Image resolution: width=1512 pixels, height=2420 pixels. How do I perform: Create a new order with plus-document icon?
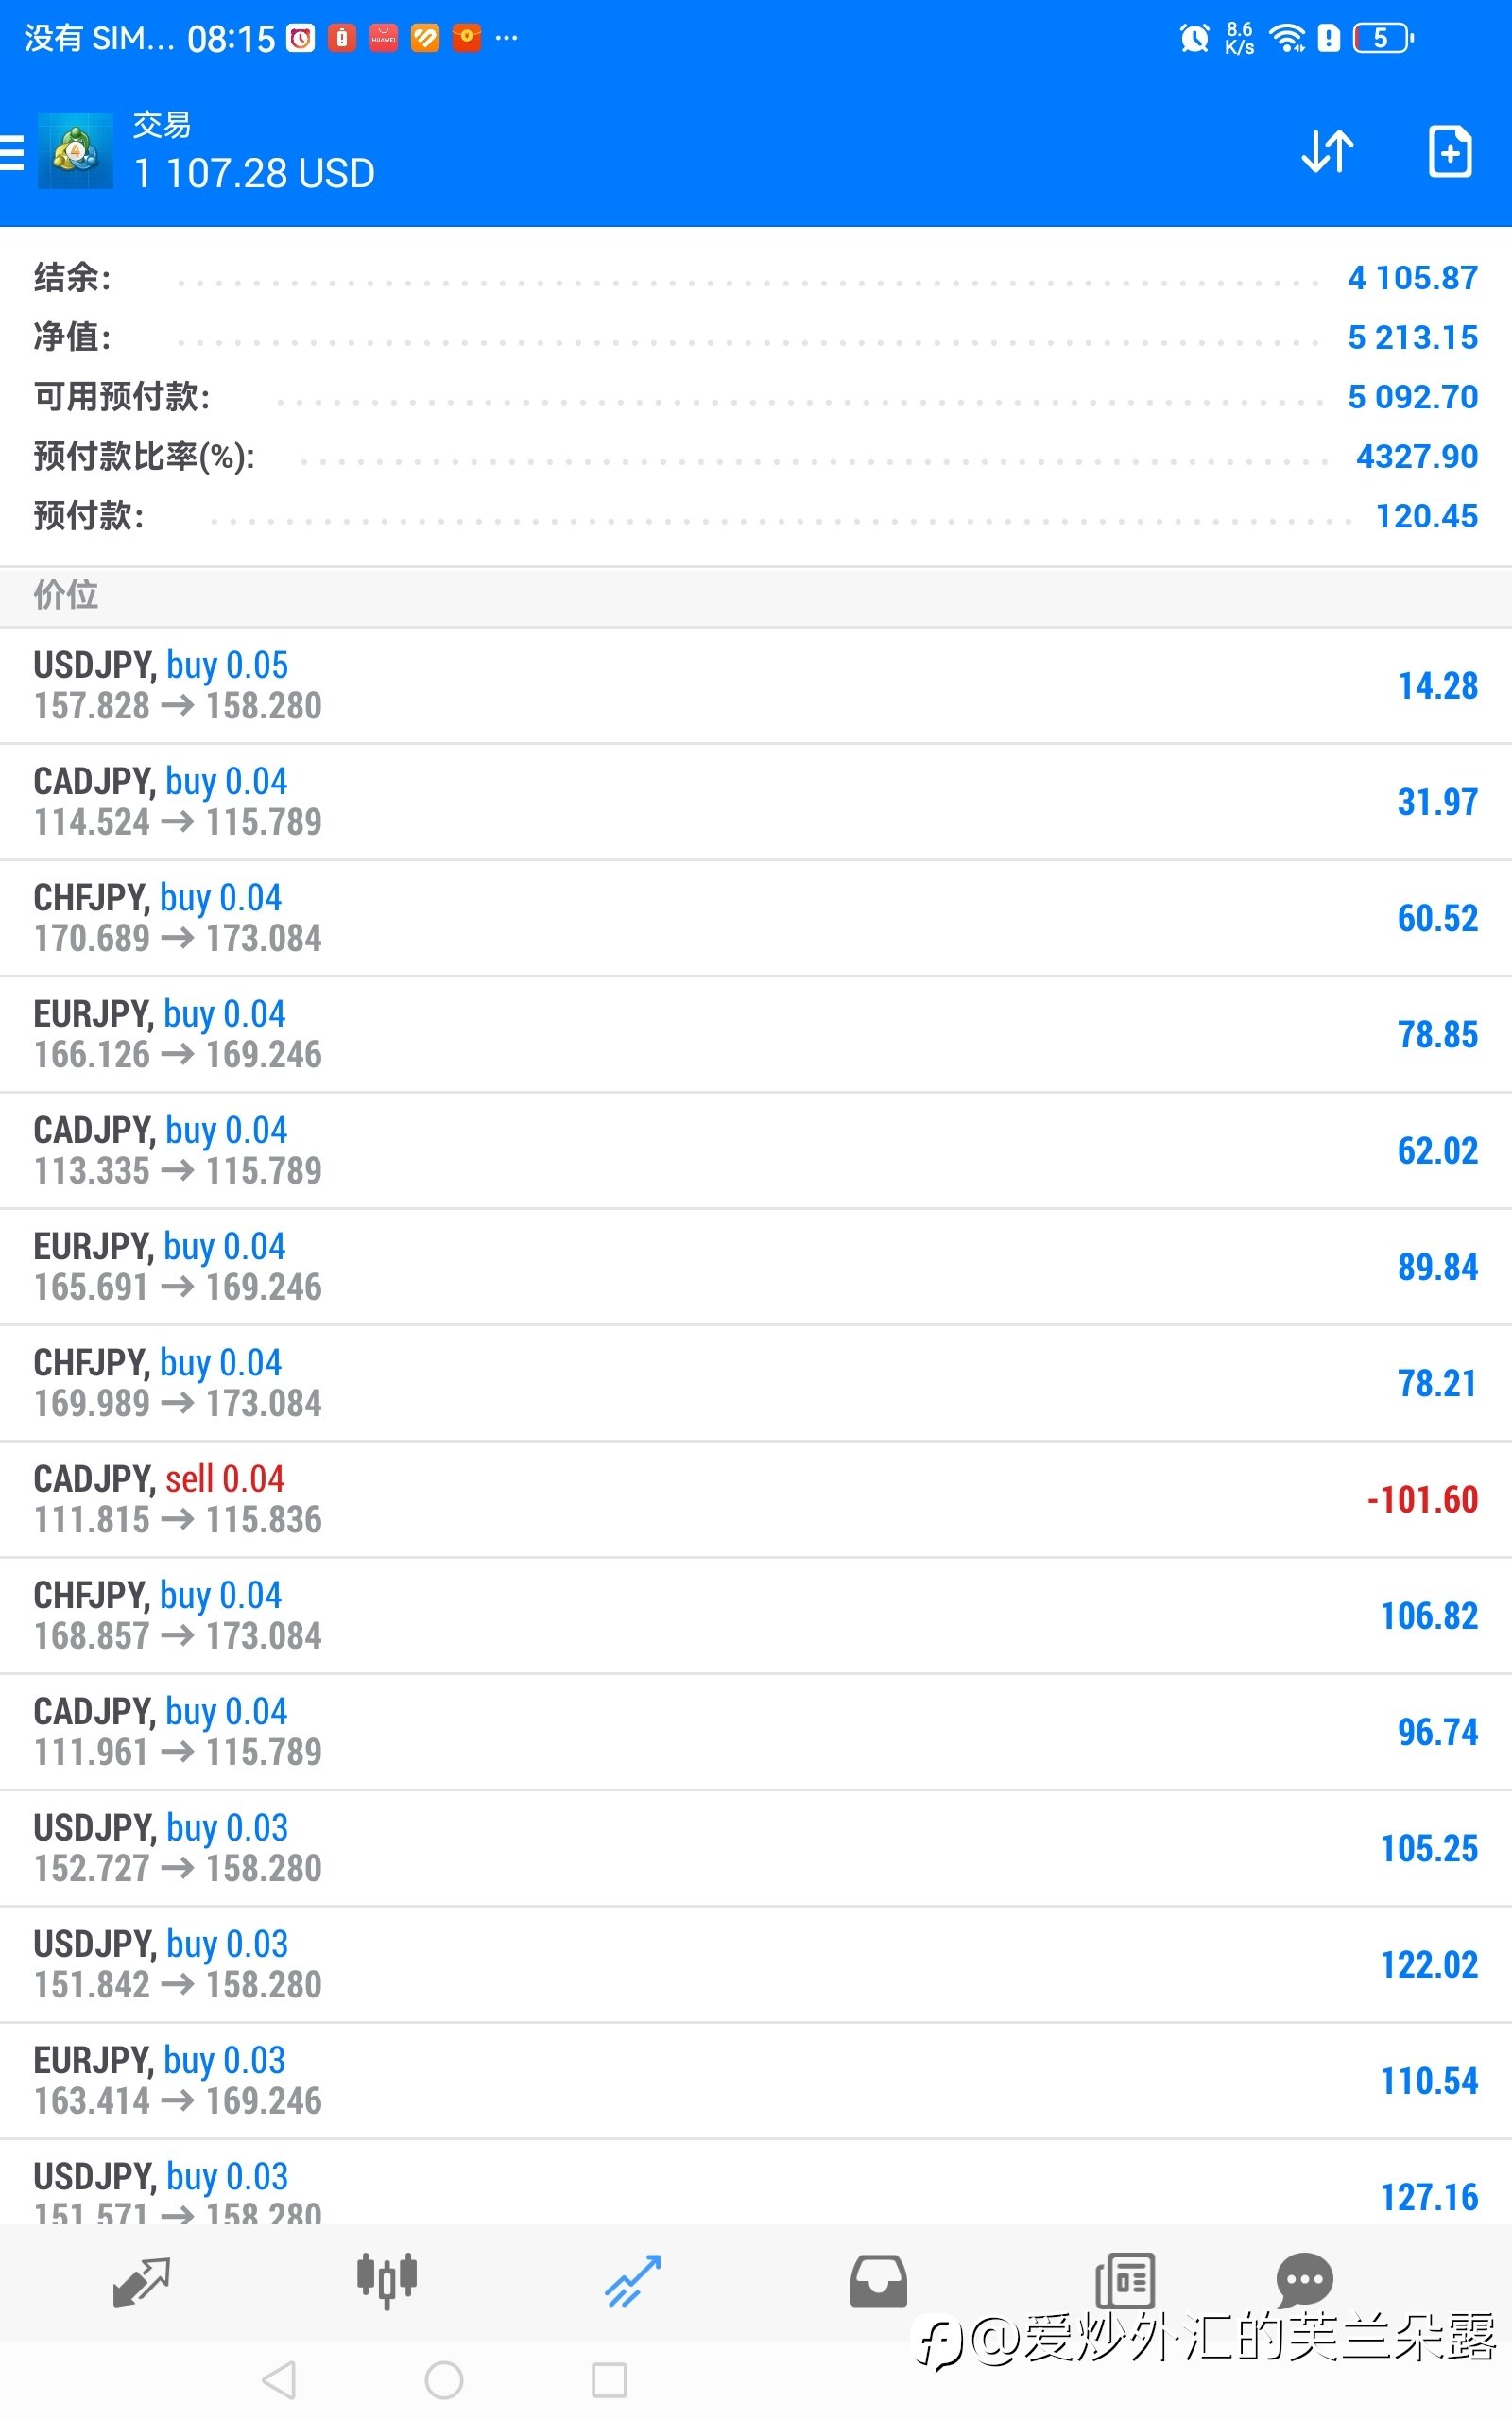(x=1450, y=152)
